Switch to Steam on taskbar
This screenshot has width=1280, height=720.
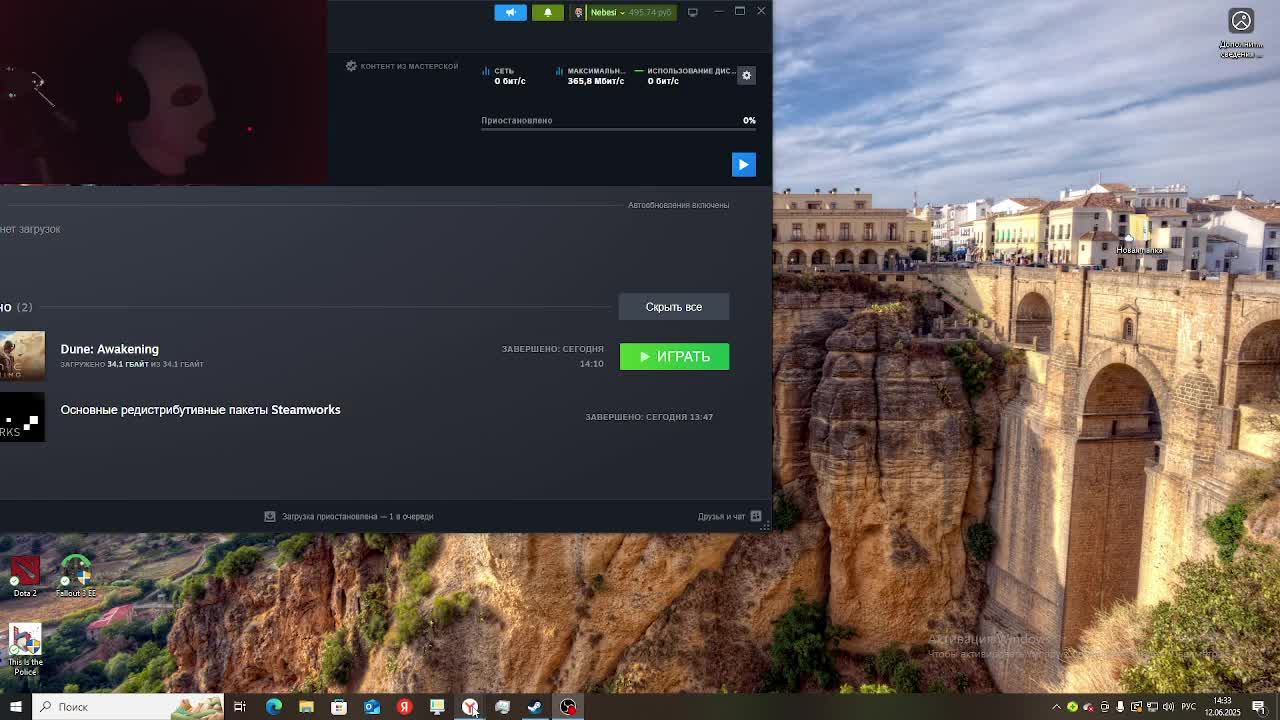pyautogui.click(x=535, y=707)
